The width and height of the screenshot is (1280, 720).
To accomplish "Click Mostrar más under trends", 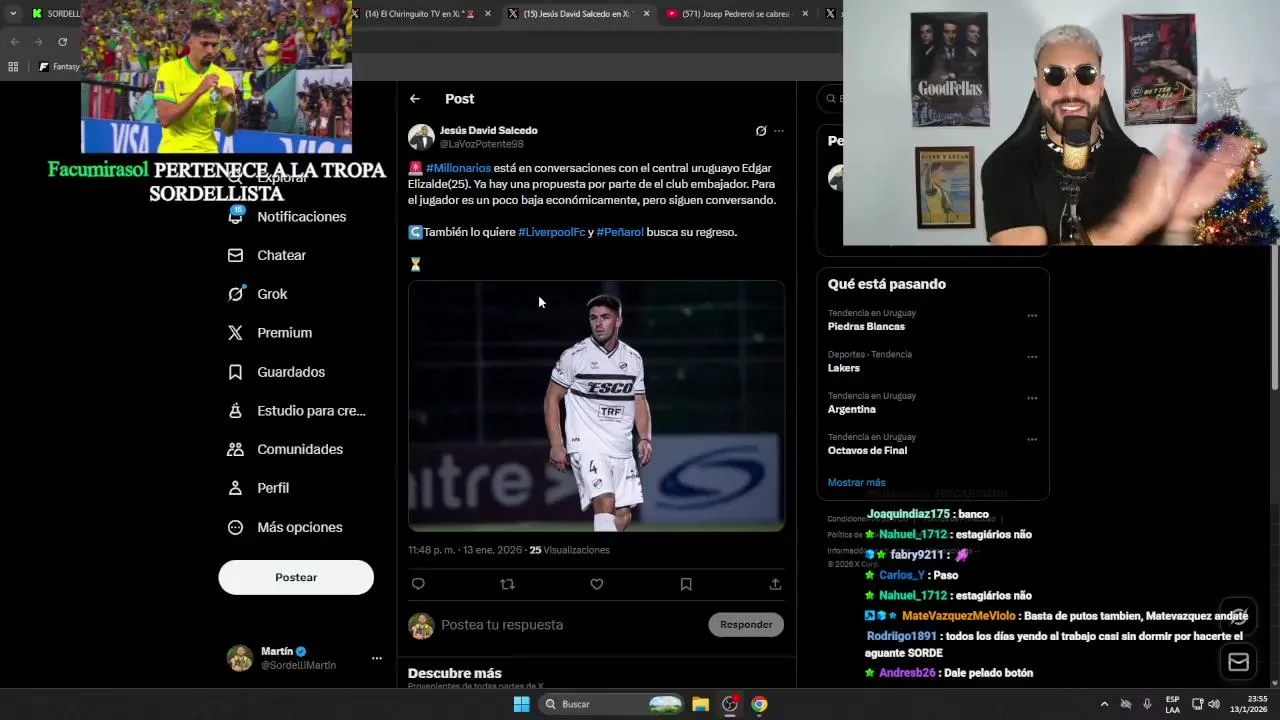I will (x=856, y=482).
